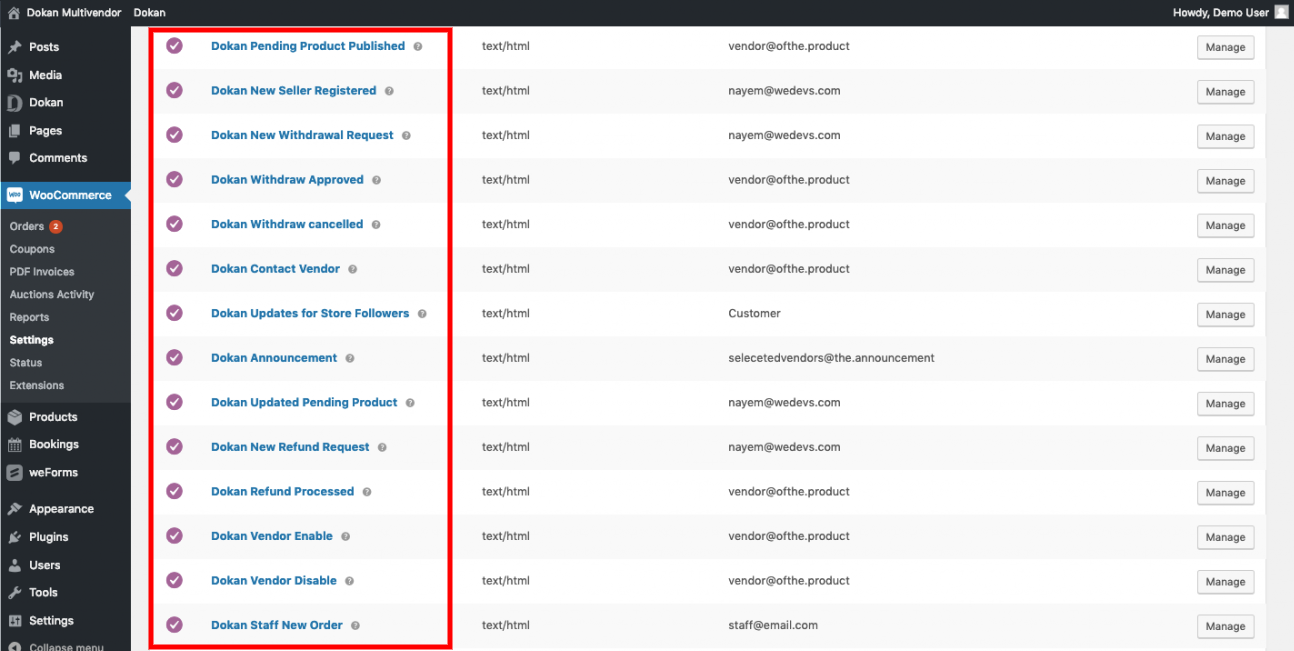Toggle enabled checkmark for Dokan Refund Processed
The width and height of the screenshot is (1294, 651).
[174, 490]
